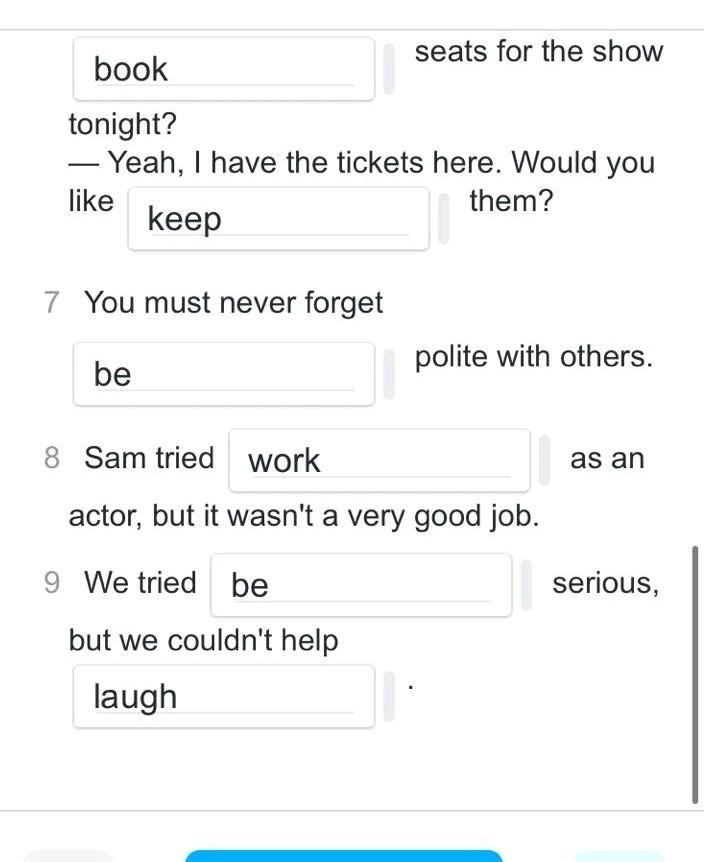Tap the gray marker beside the "laugh" field
The width and height of the screenshot is (704, 862).
coord(389,696)
